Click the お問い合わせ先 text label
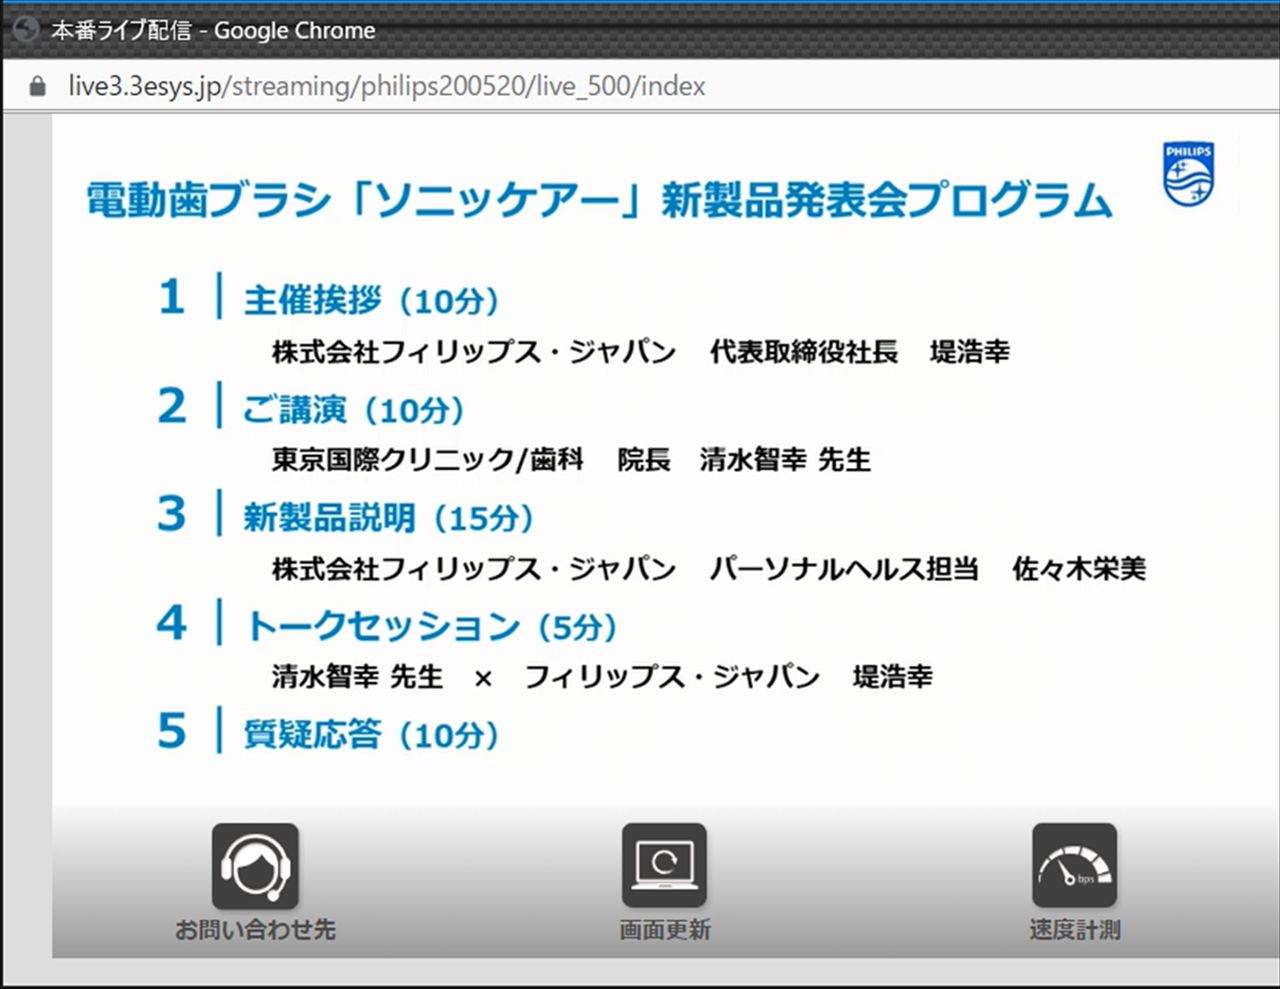Screen dimensions: 1280x989 [x=255, y=930]
